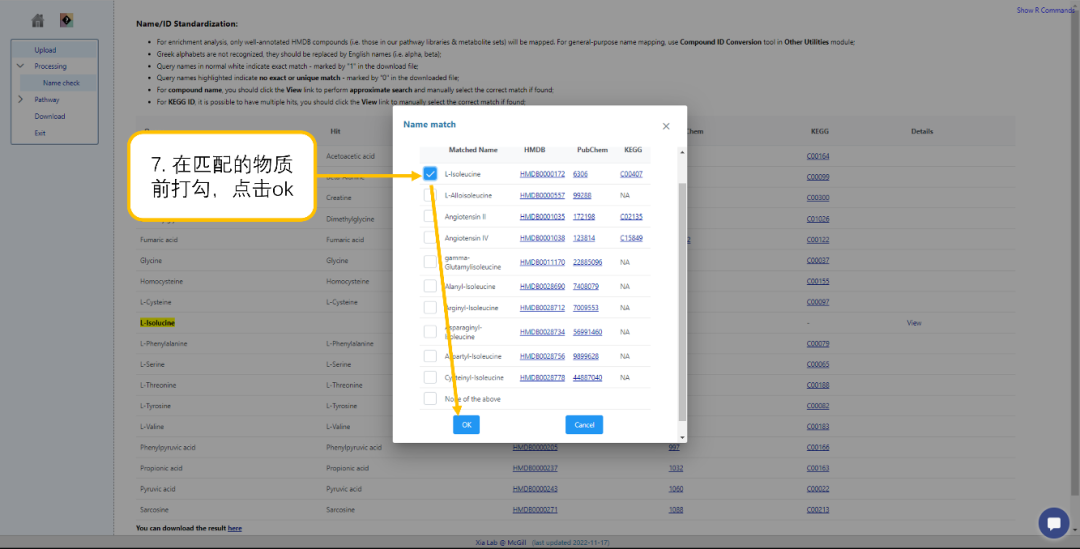Click Sarcosine in the Query column
Screen dimensions: 1080x549
coord(154,510)
